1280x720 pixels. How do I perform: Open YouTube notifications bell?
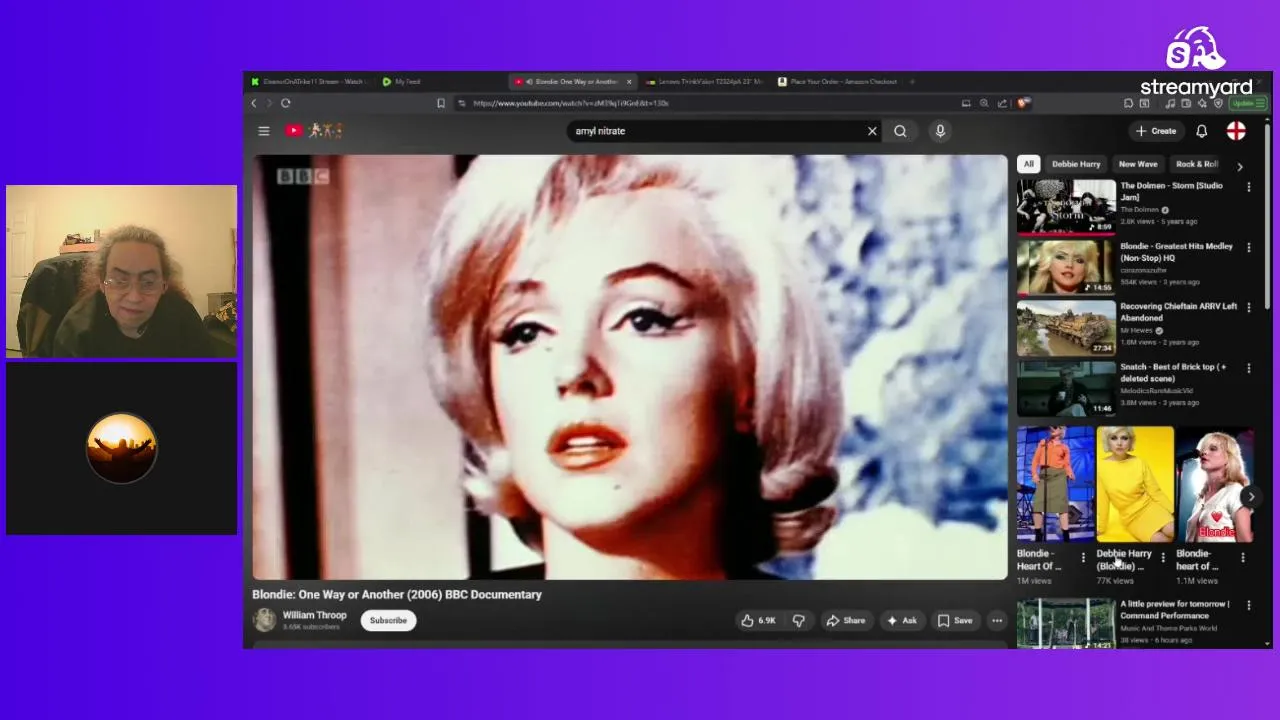point(1202,131)
